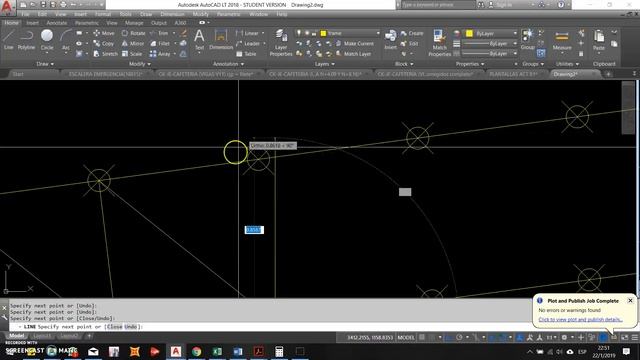This screenshot has width=640, height=360.
Task: Open the Parametric ribbon tab
Action: (87, 23)
